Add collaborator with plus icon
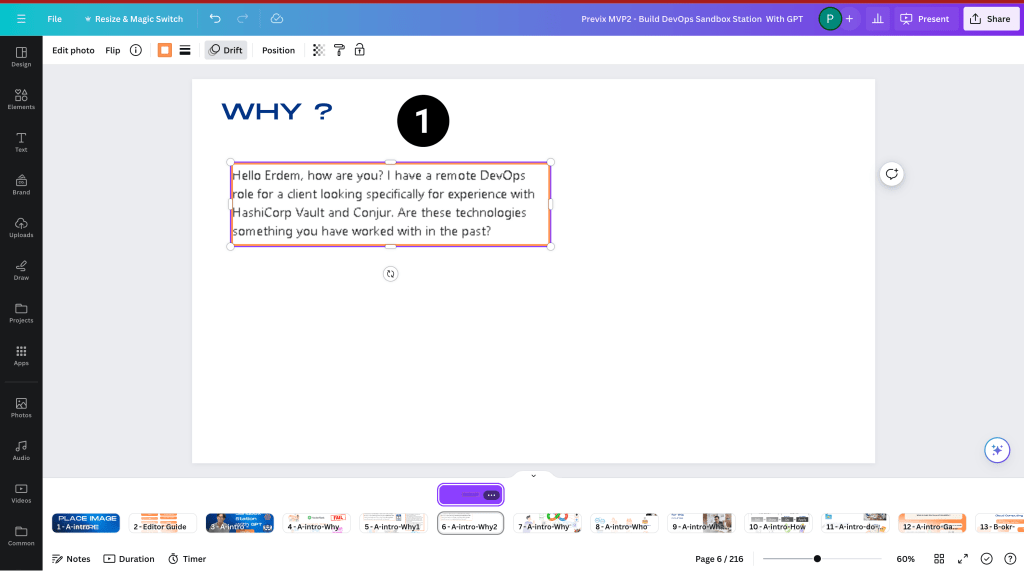The height and width of the screenshot is (572, 1024). [850, 19]
